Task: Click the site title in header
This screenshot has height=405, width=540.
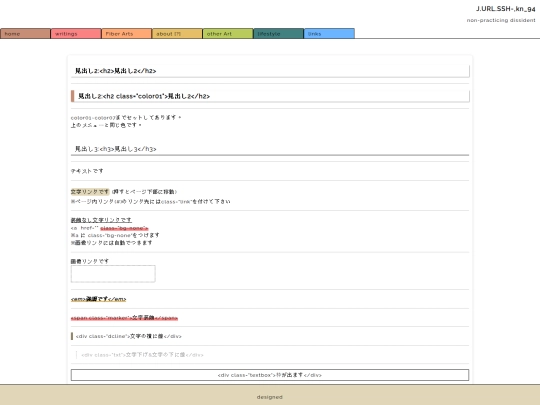Action: point(506,9)
